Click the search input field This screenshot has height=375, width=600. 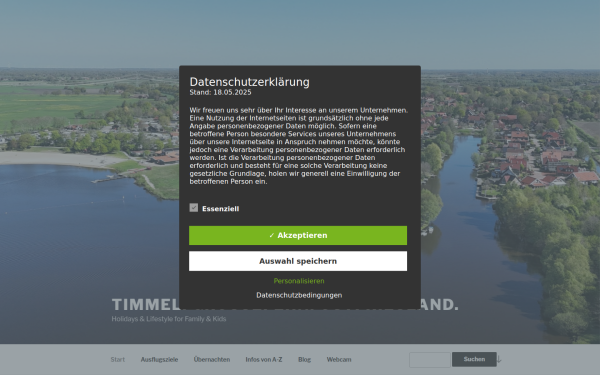[430, 360]
